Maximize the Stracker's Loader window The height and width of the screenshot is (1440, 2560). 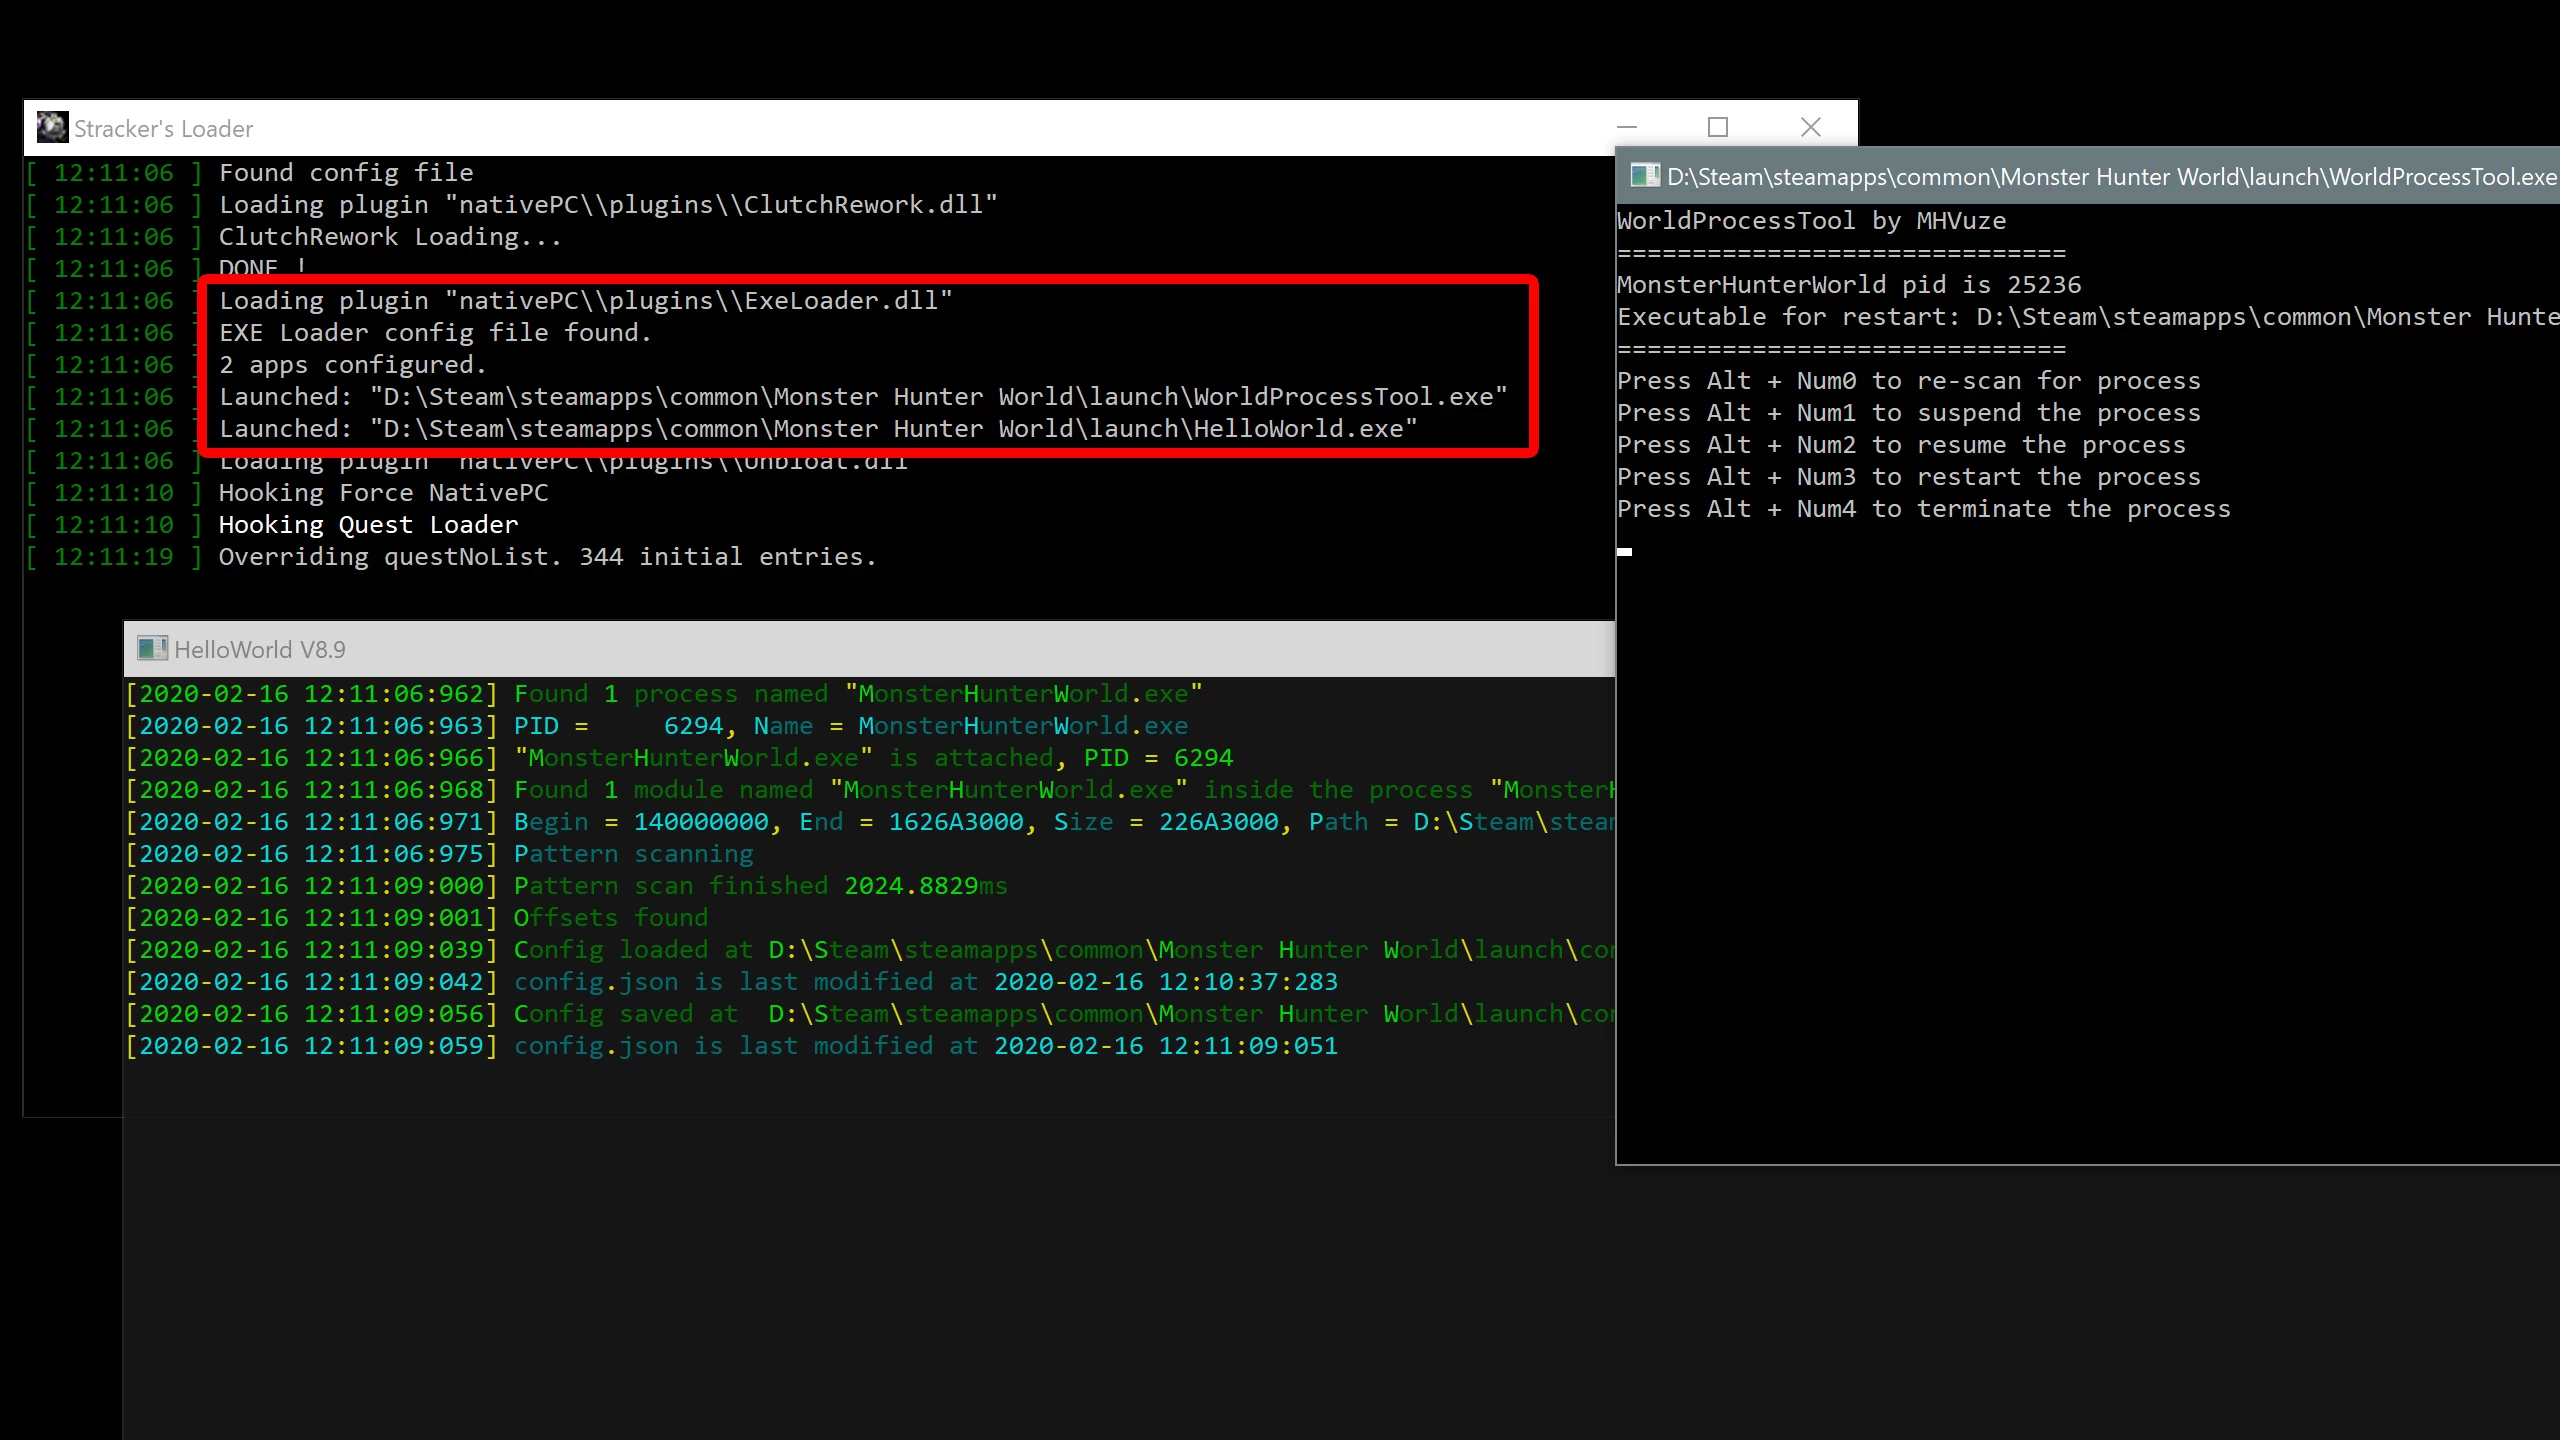click(1718, 127)
